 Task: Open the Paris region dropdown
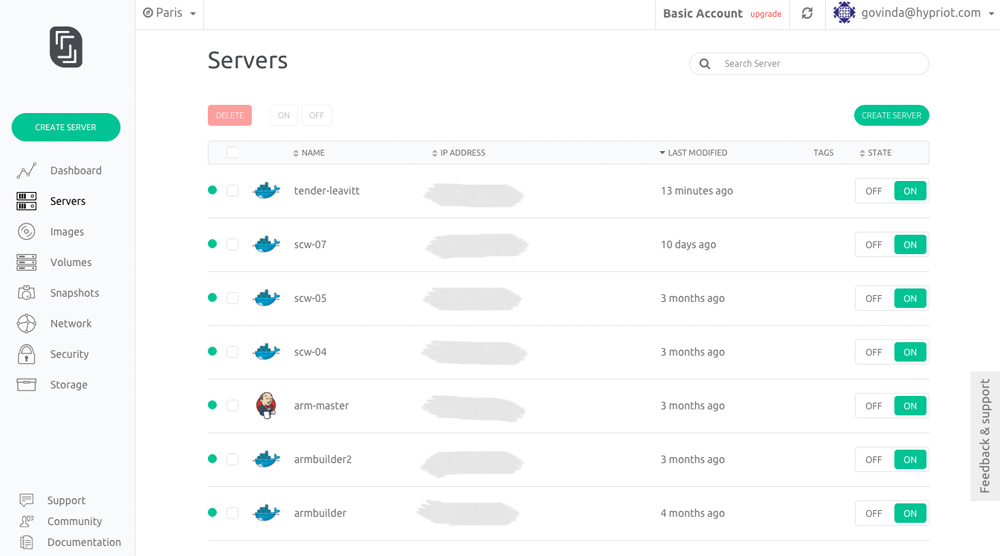(x=170, y=14)
